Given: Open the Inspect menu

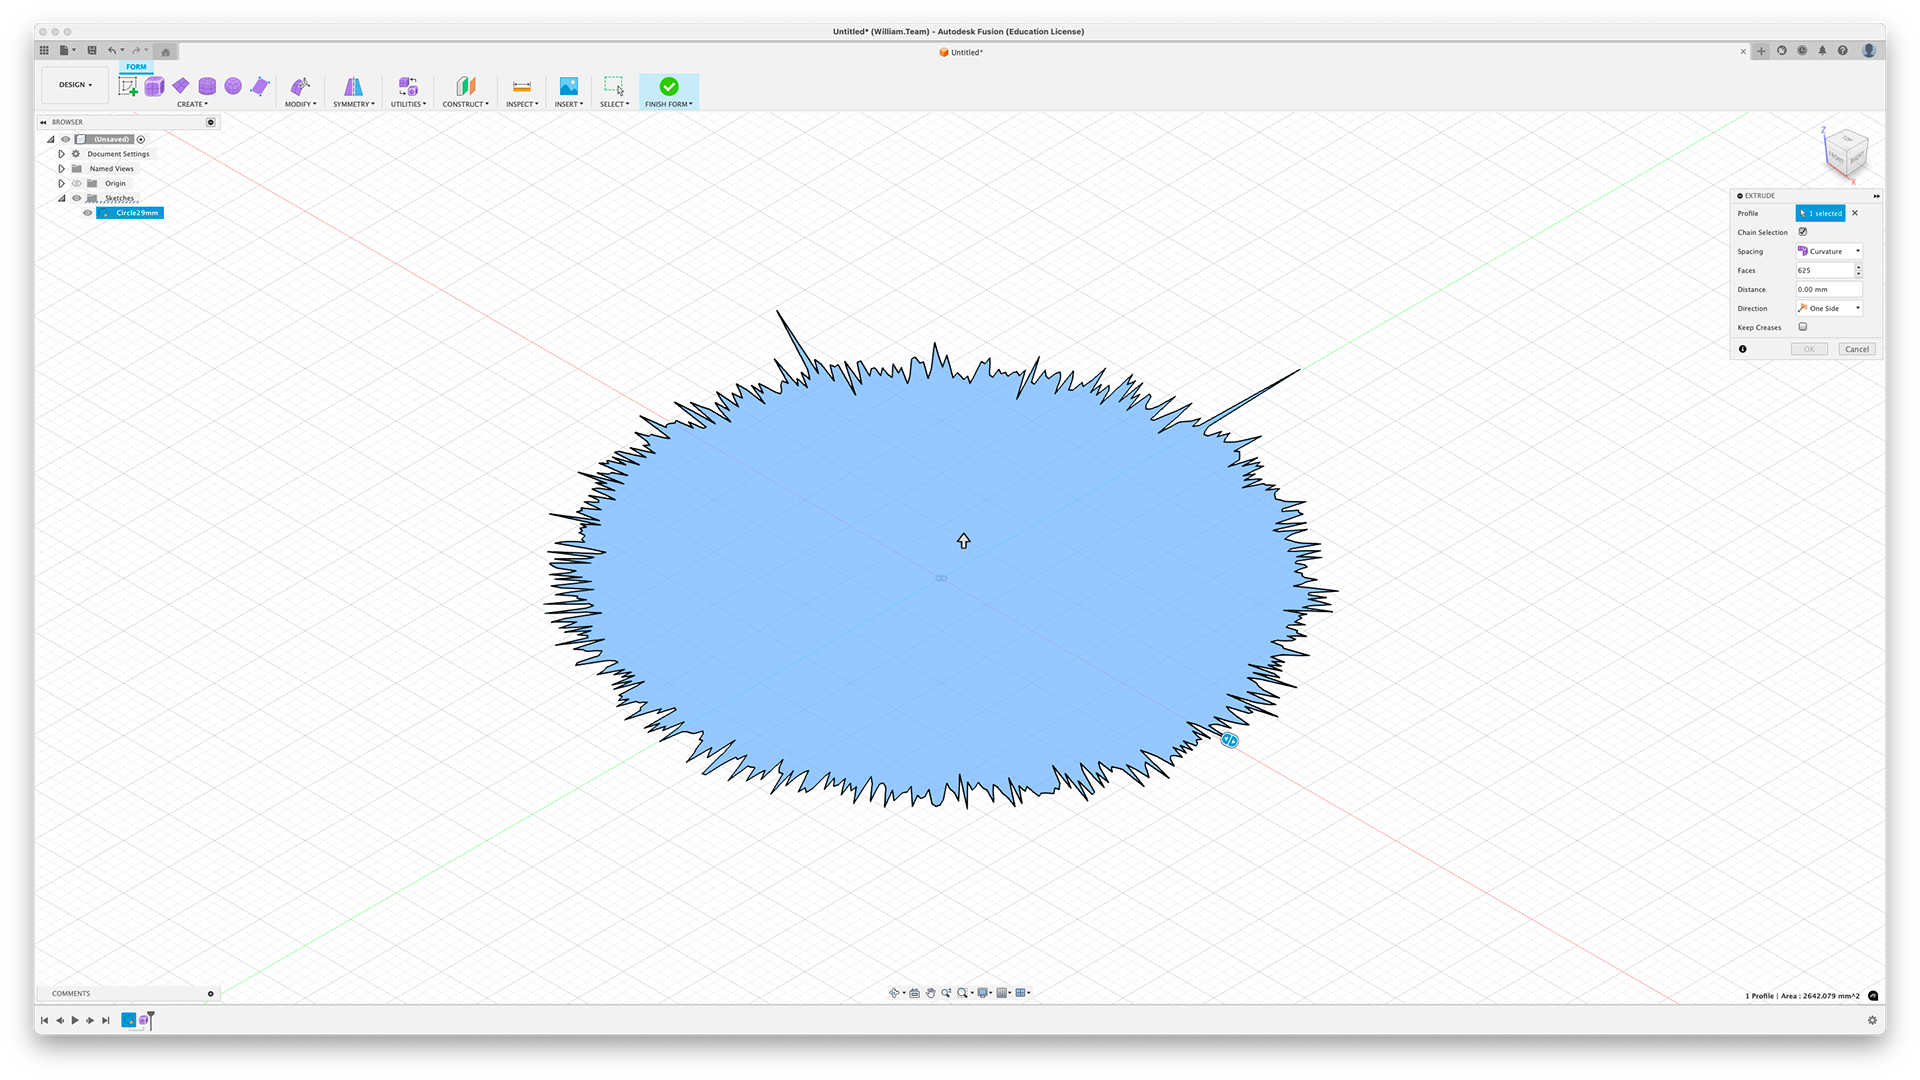Looking at the screenshot, I should 522,104.
